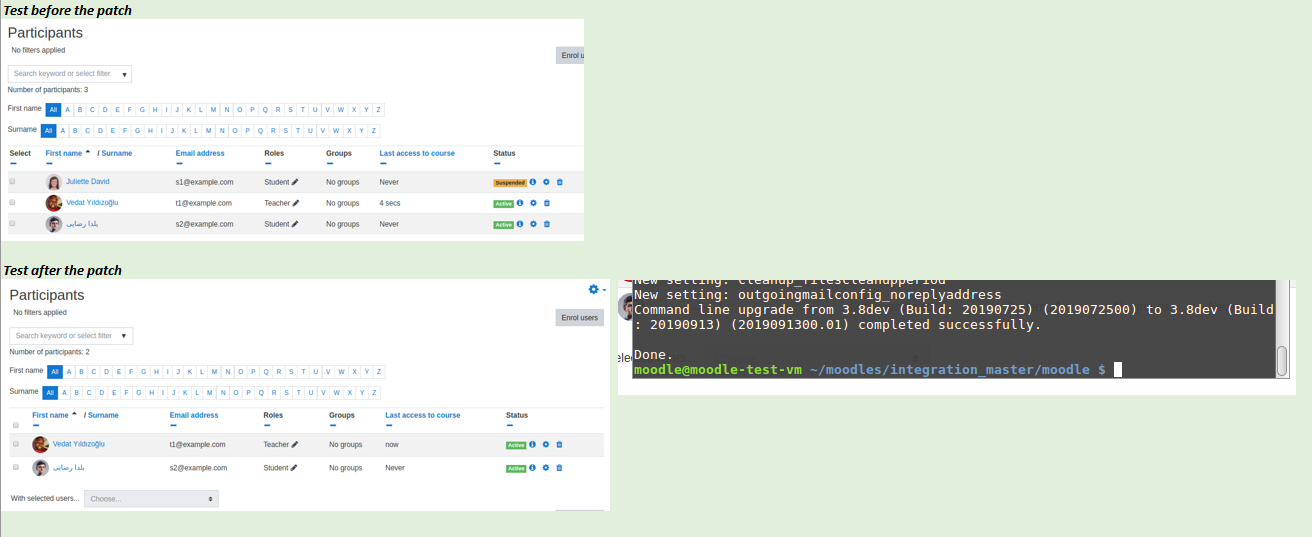
Task: Unenrol s2@example.com via trash icon, after-patch table
Action: point(560,468)
